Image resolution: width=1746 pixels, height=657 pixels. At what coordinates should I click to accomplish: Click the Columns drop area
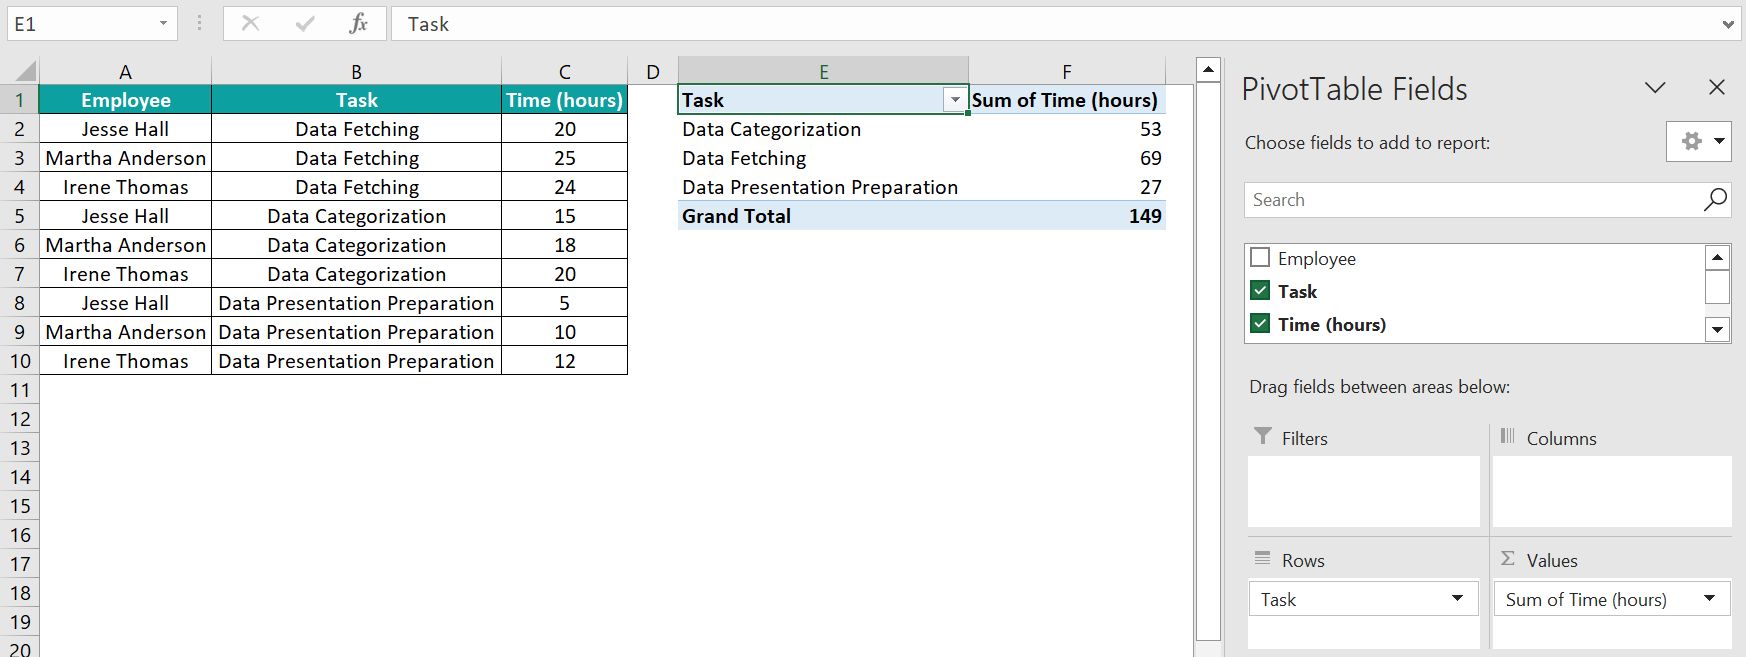point(1612,491)
